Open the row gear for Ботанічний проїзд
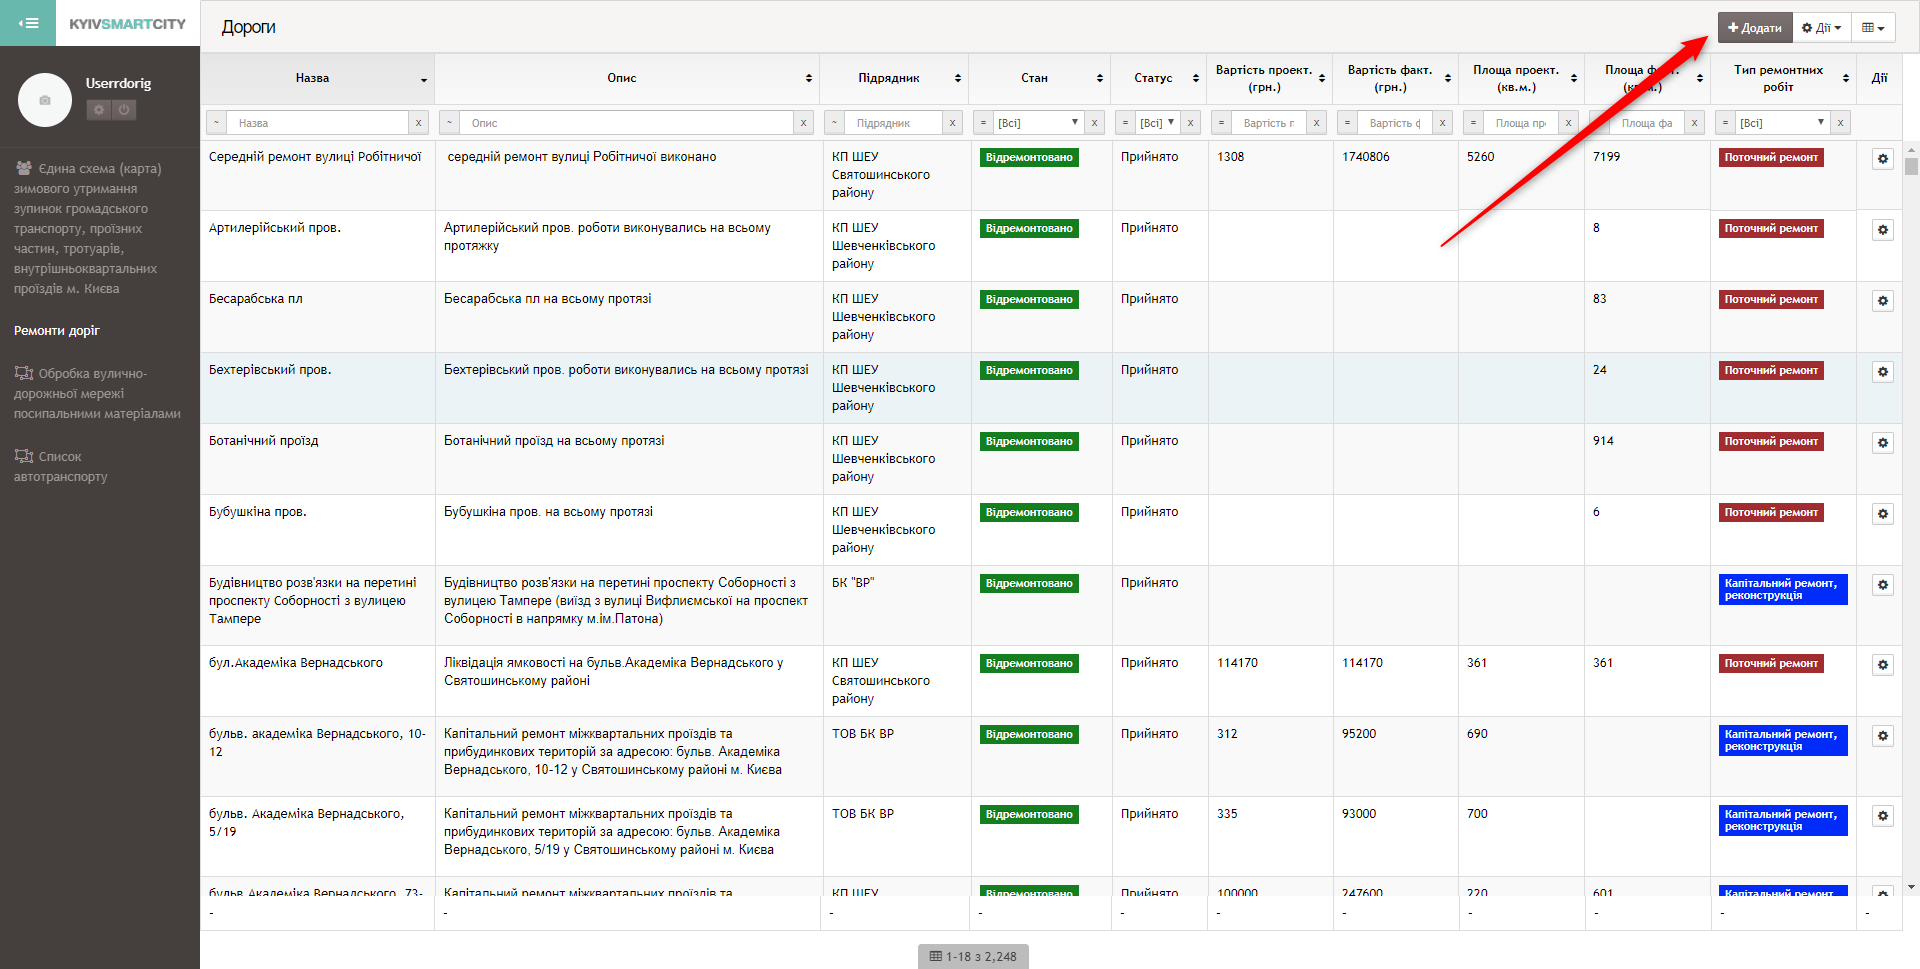1920x969 pixels. coord(1883,443)
